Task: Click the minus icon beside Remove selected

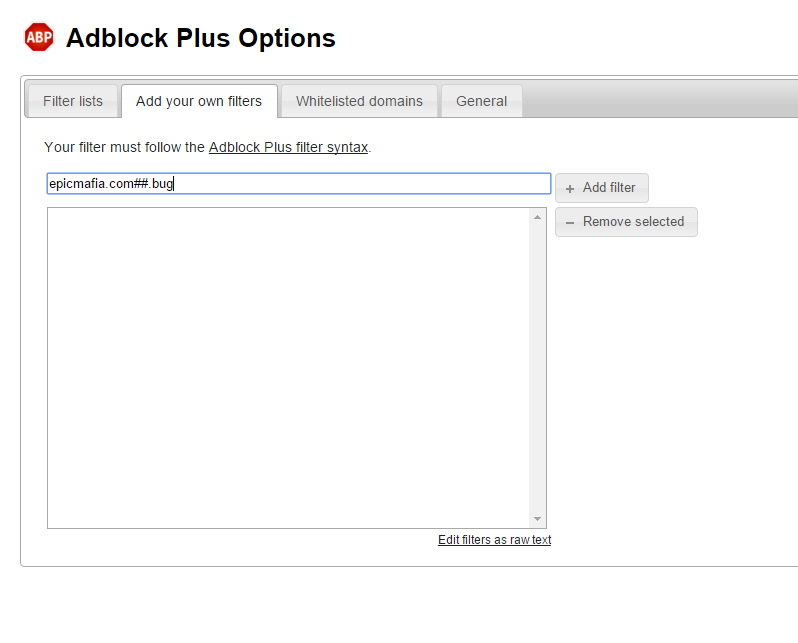Action: point(570,222)
